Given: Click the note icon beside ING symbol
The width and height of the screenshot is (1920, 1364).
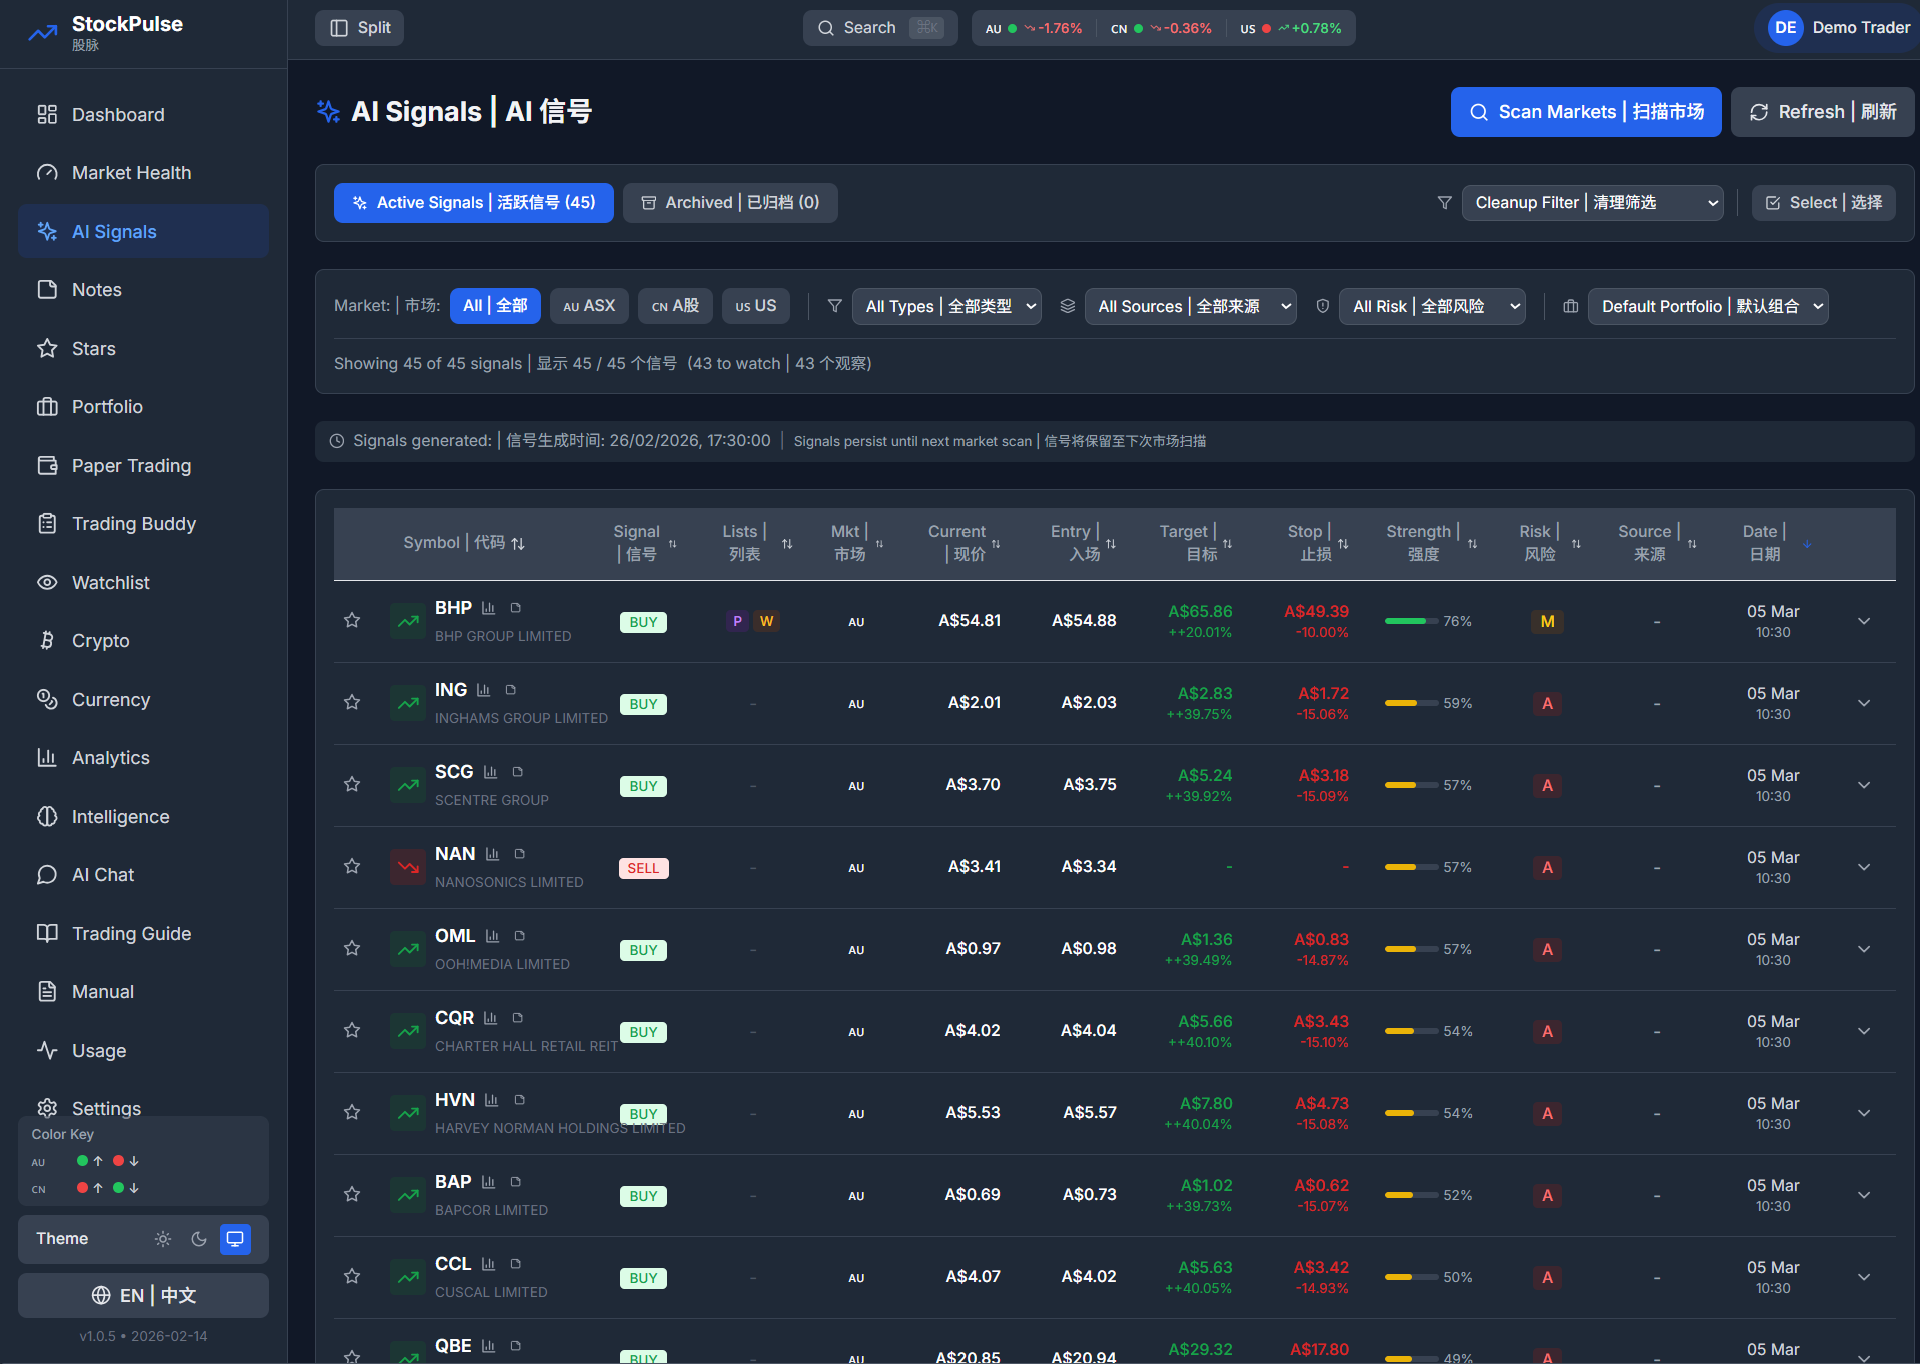Looking at the screenshot, I should pos(511,690).
